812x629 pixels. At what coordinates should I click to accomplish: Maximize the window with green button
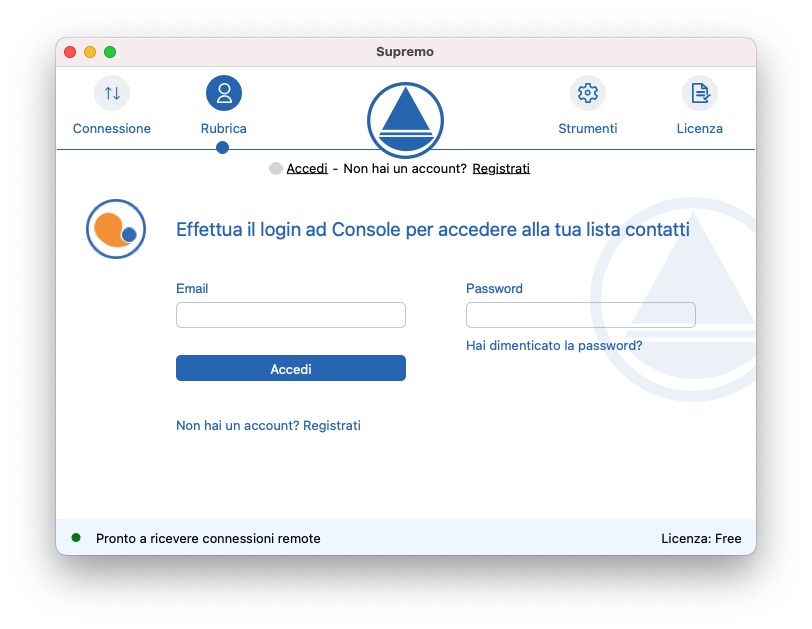tap(110, 52)
